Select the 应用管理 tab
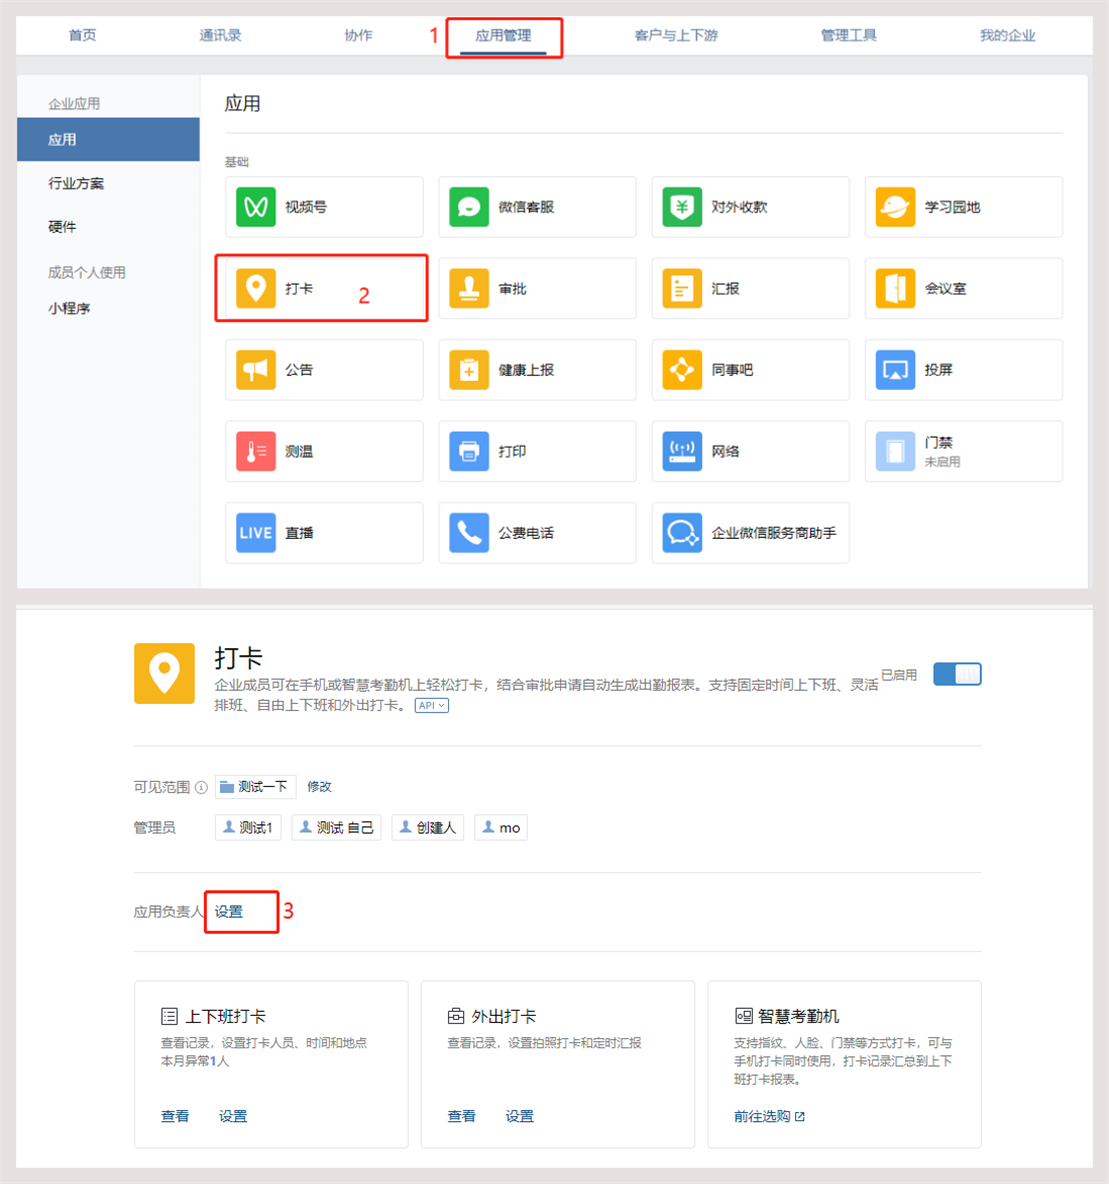Viewport: 1109px width, 1184px height. click(504, 35)
